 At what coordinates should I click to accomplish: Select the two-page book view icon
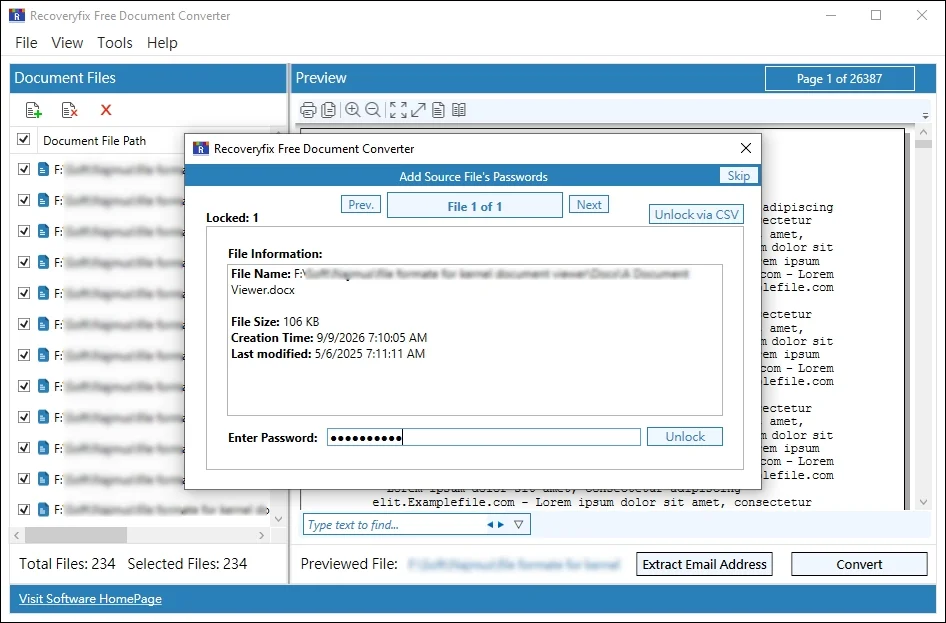[459, 110]
